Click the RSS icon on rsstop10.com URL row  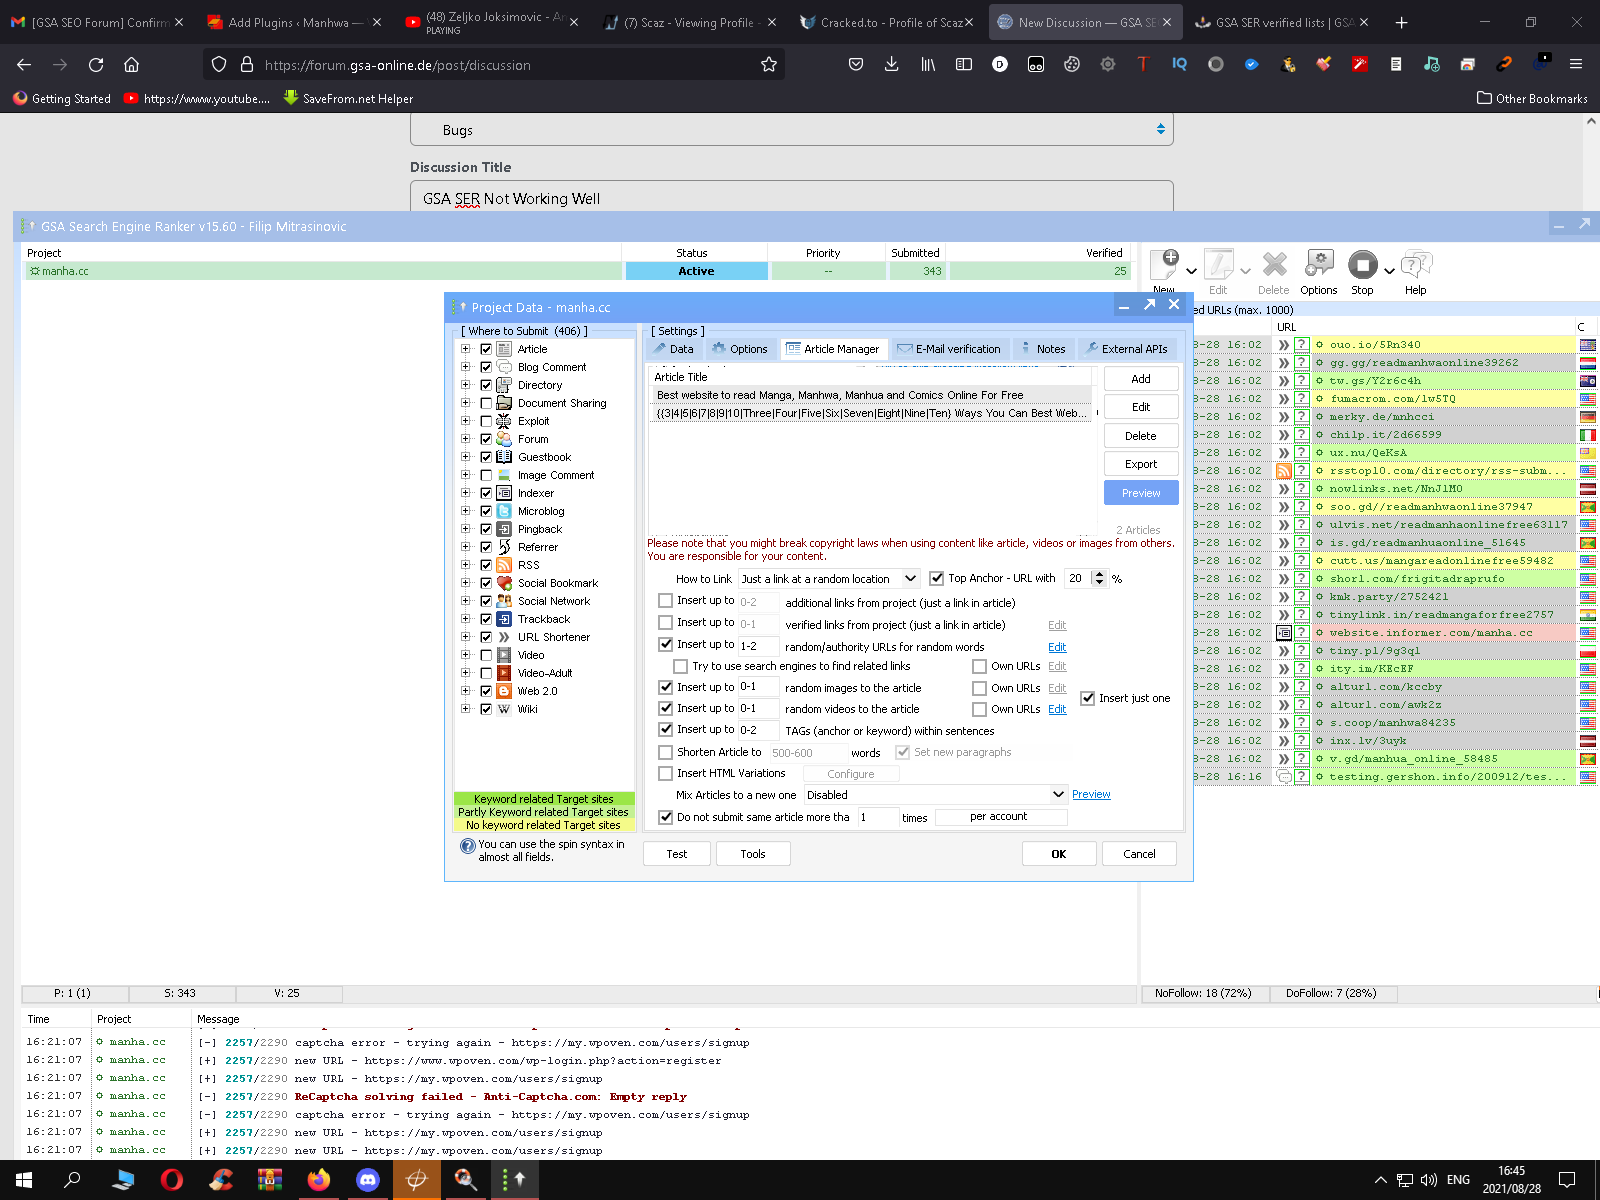[x=1284, y=471]
